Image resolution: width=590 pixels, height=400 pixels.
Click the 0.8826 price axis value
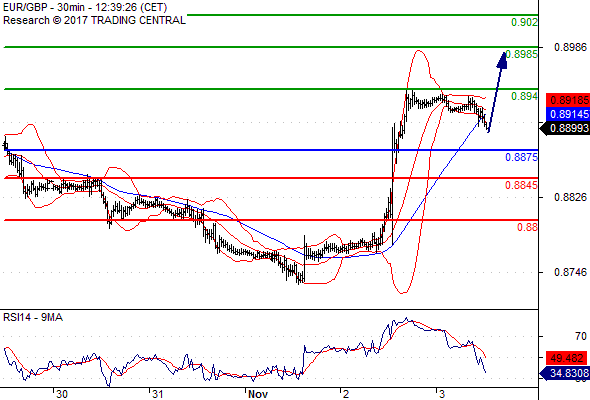tap(570, 197)
